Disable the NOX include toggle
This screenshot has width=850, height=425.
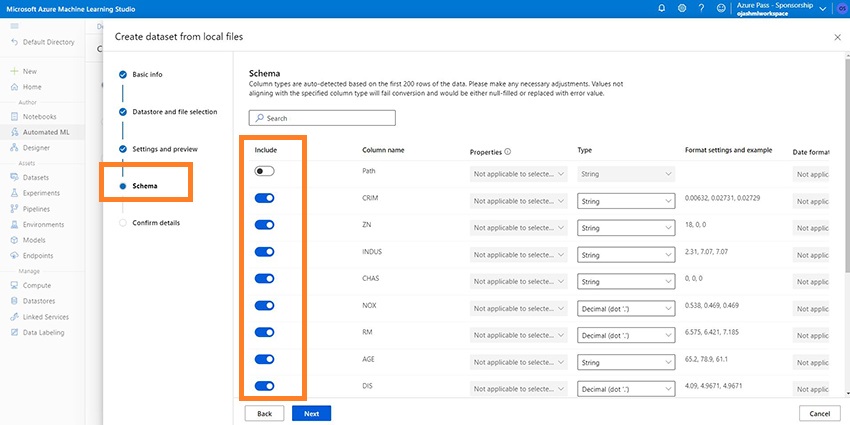click(265, 306)
